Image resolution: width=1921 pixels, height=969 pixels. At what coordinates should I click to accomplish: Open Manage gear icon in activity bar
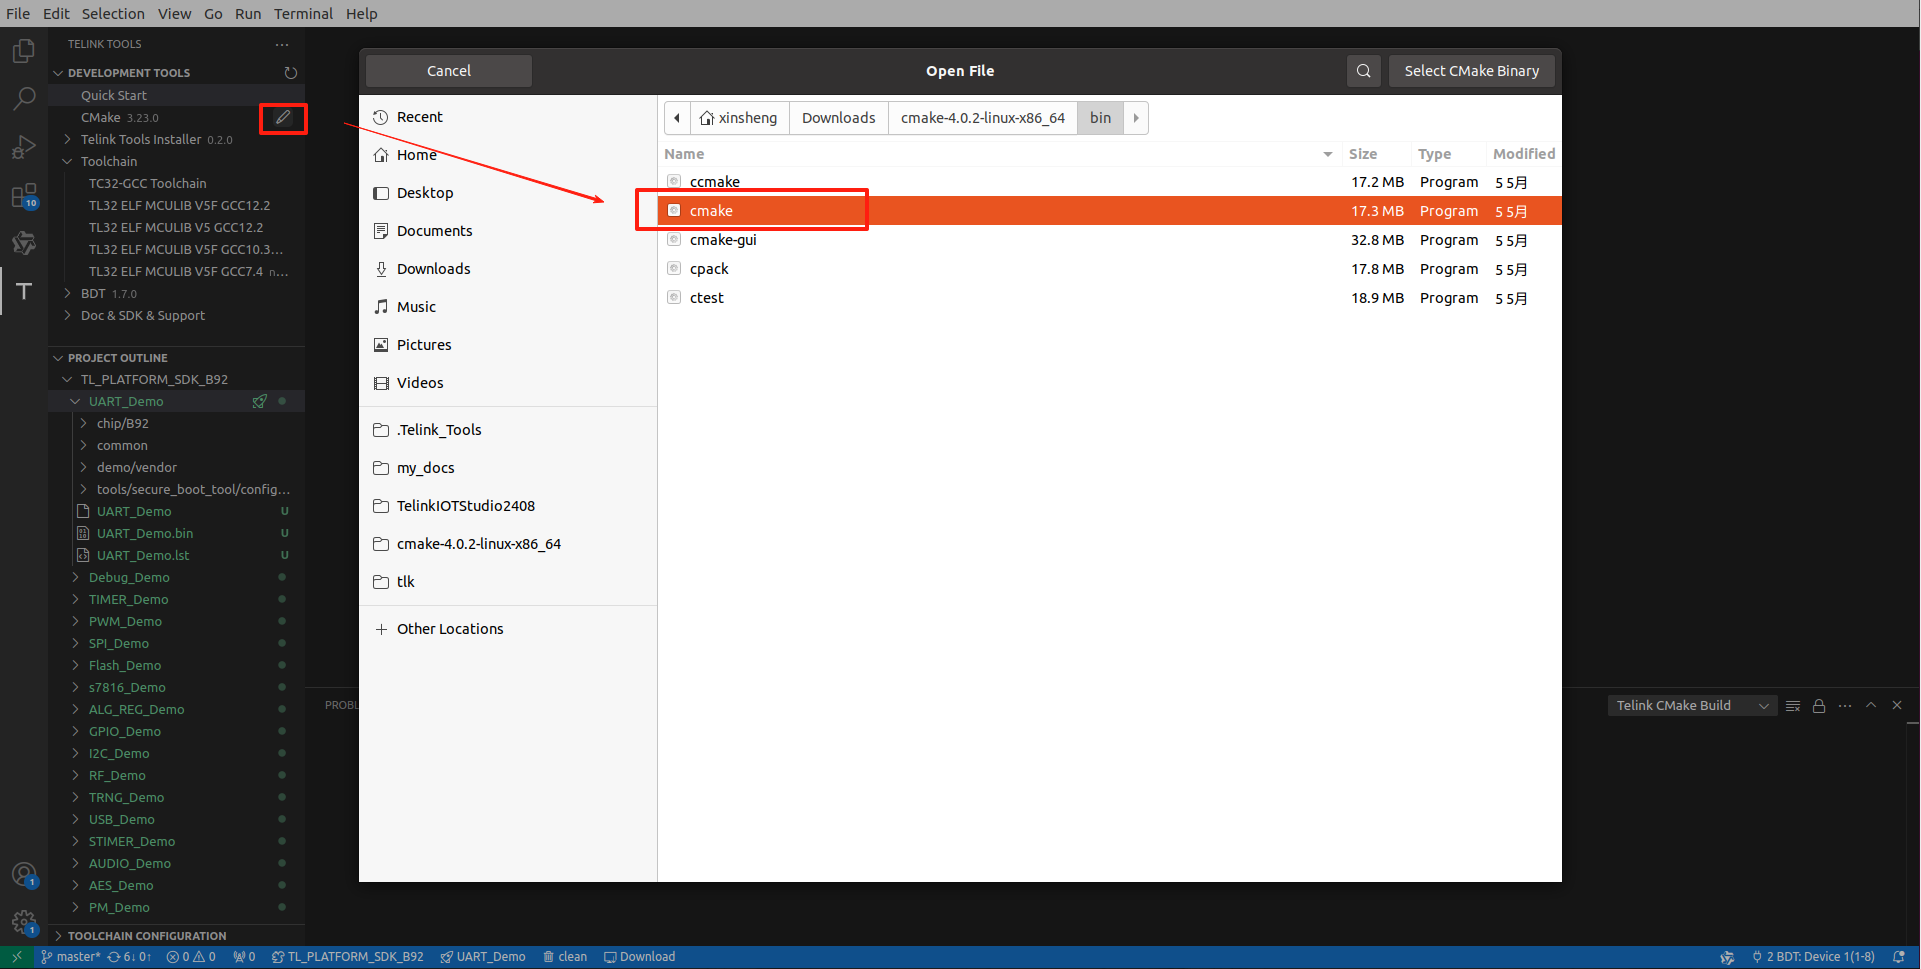coord(24,922)
